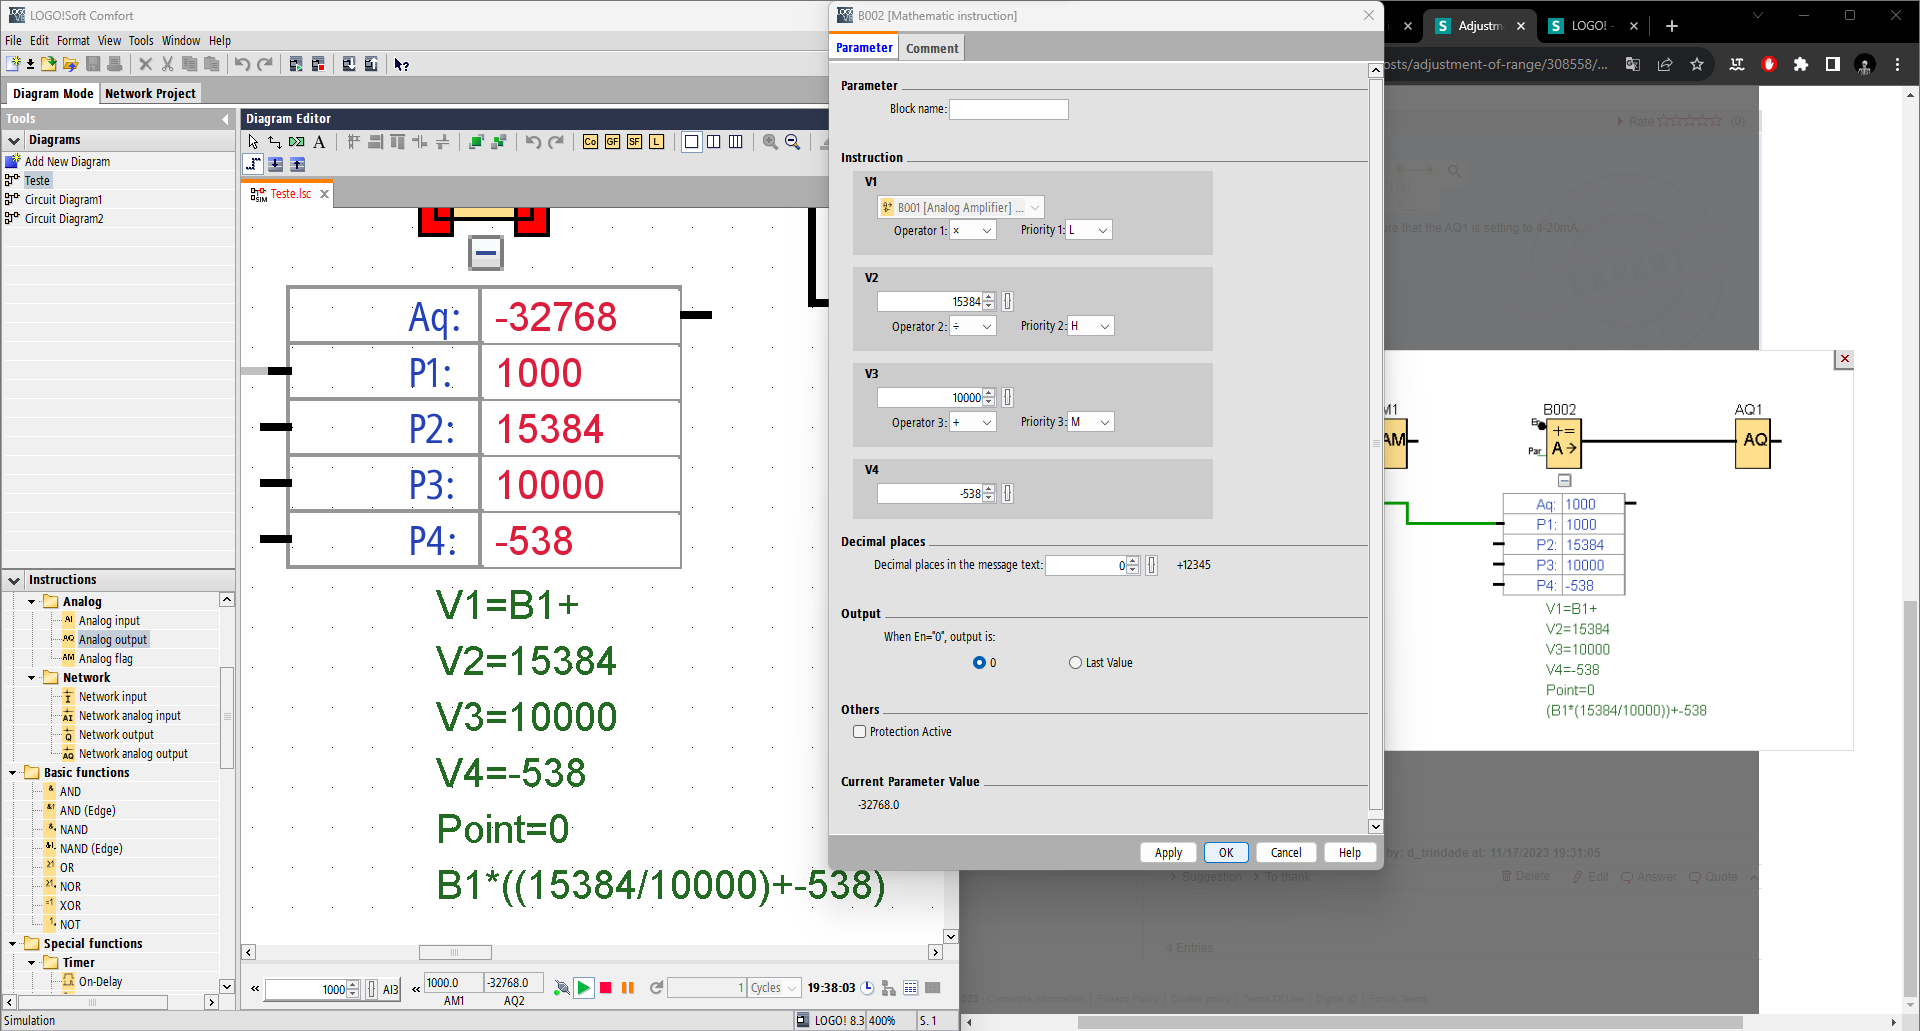Click the Save icon in main toolbar
Viewport: 1920px width, 1031px height.
click(x=93, y=64)
